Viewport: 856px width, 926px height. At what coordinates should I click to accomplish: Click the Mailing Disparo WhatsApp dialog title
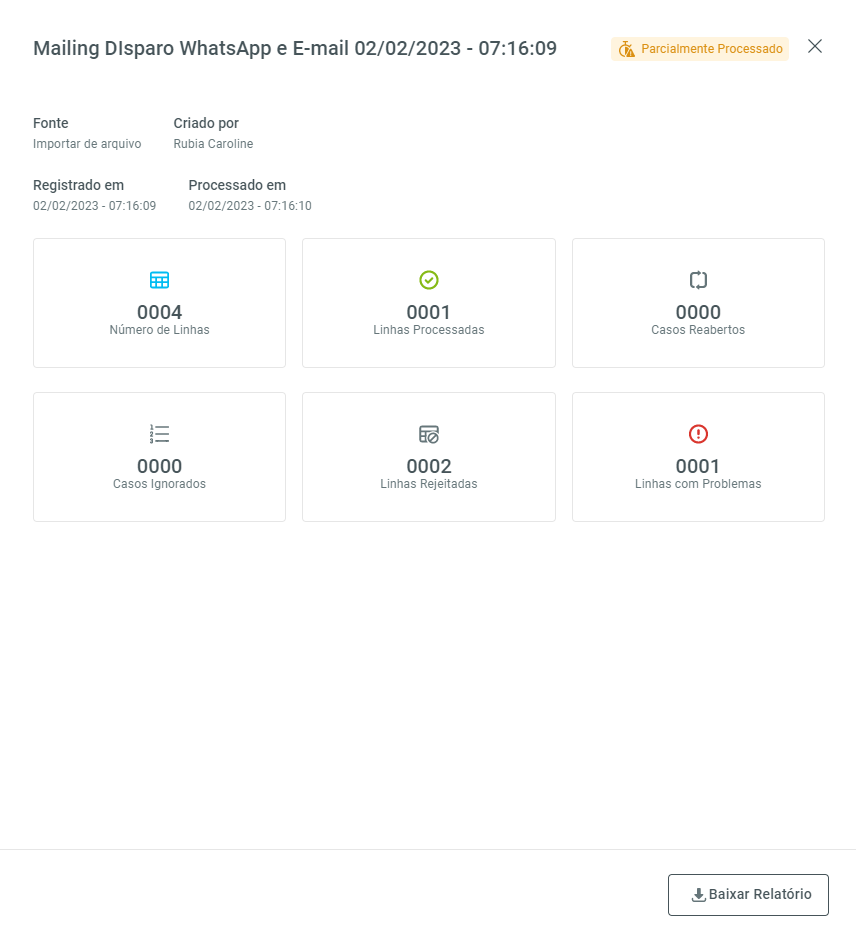[295, 48]
